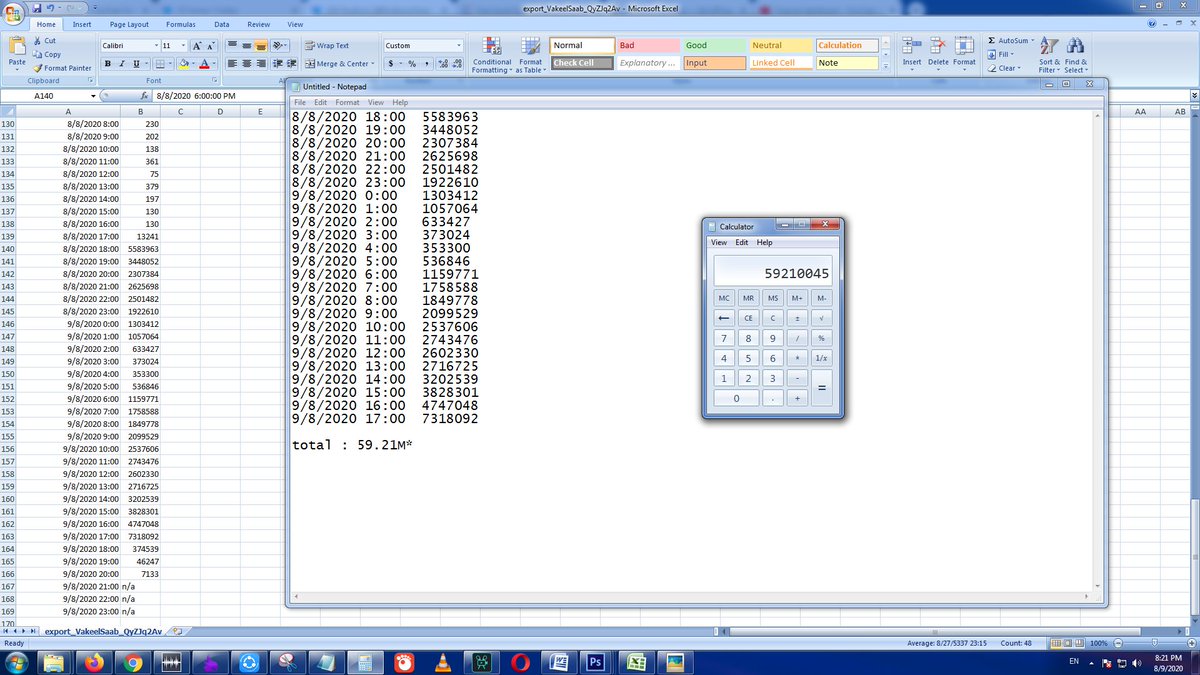Open the Format menu in Notepad
Viewport: 1200px width, 675px height.
(x=347, y=103)
